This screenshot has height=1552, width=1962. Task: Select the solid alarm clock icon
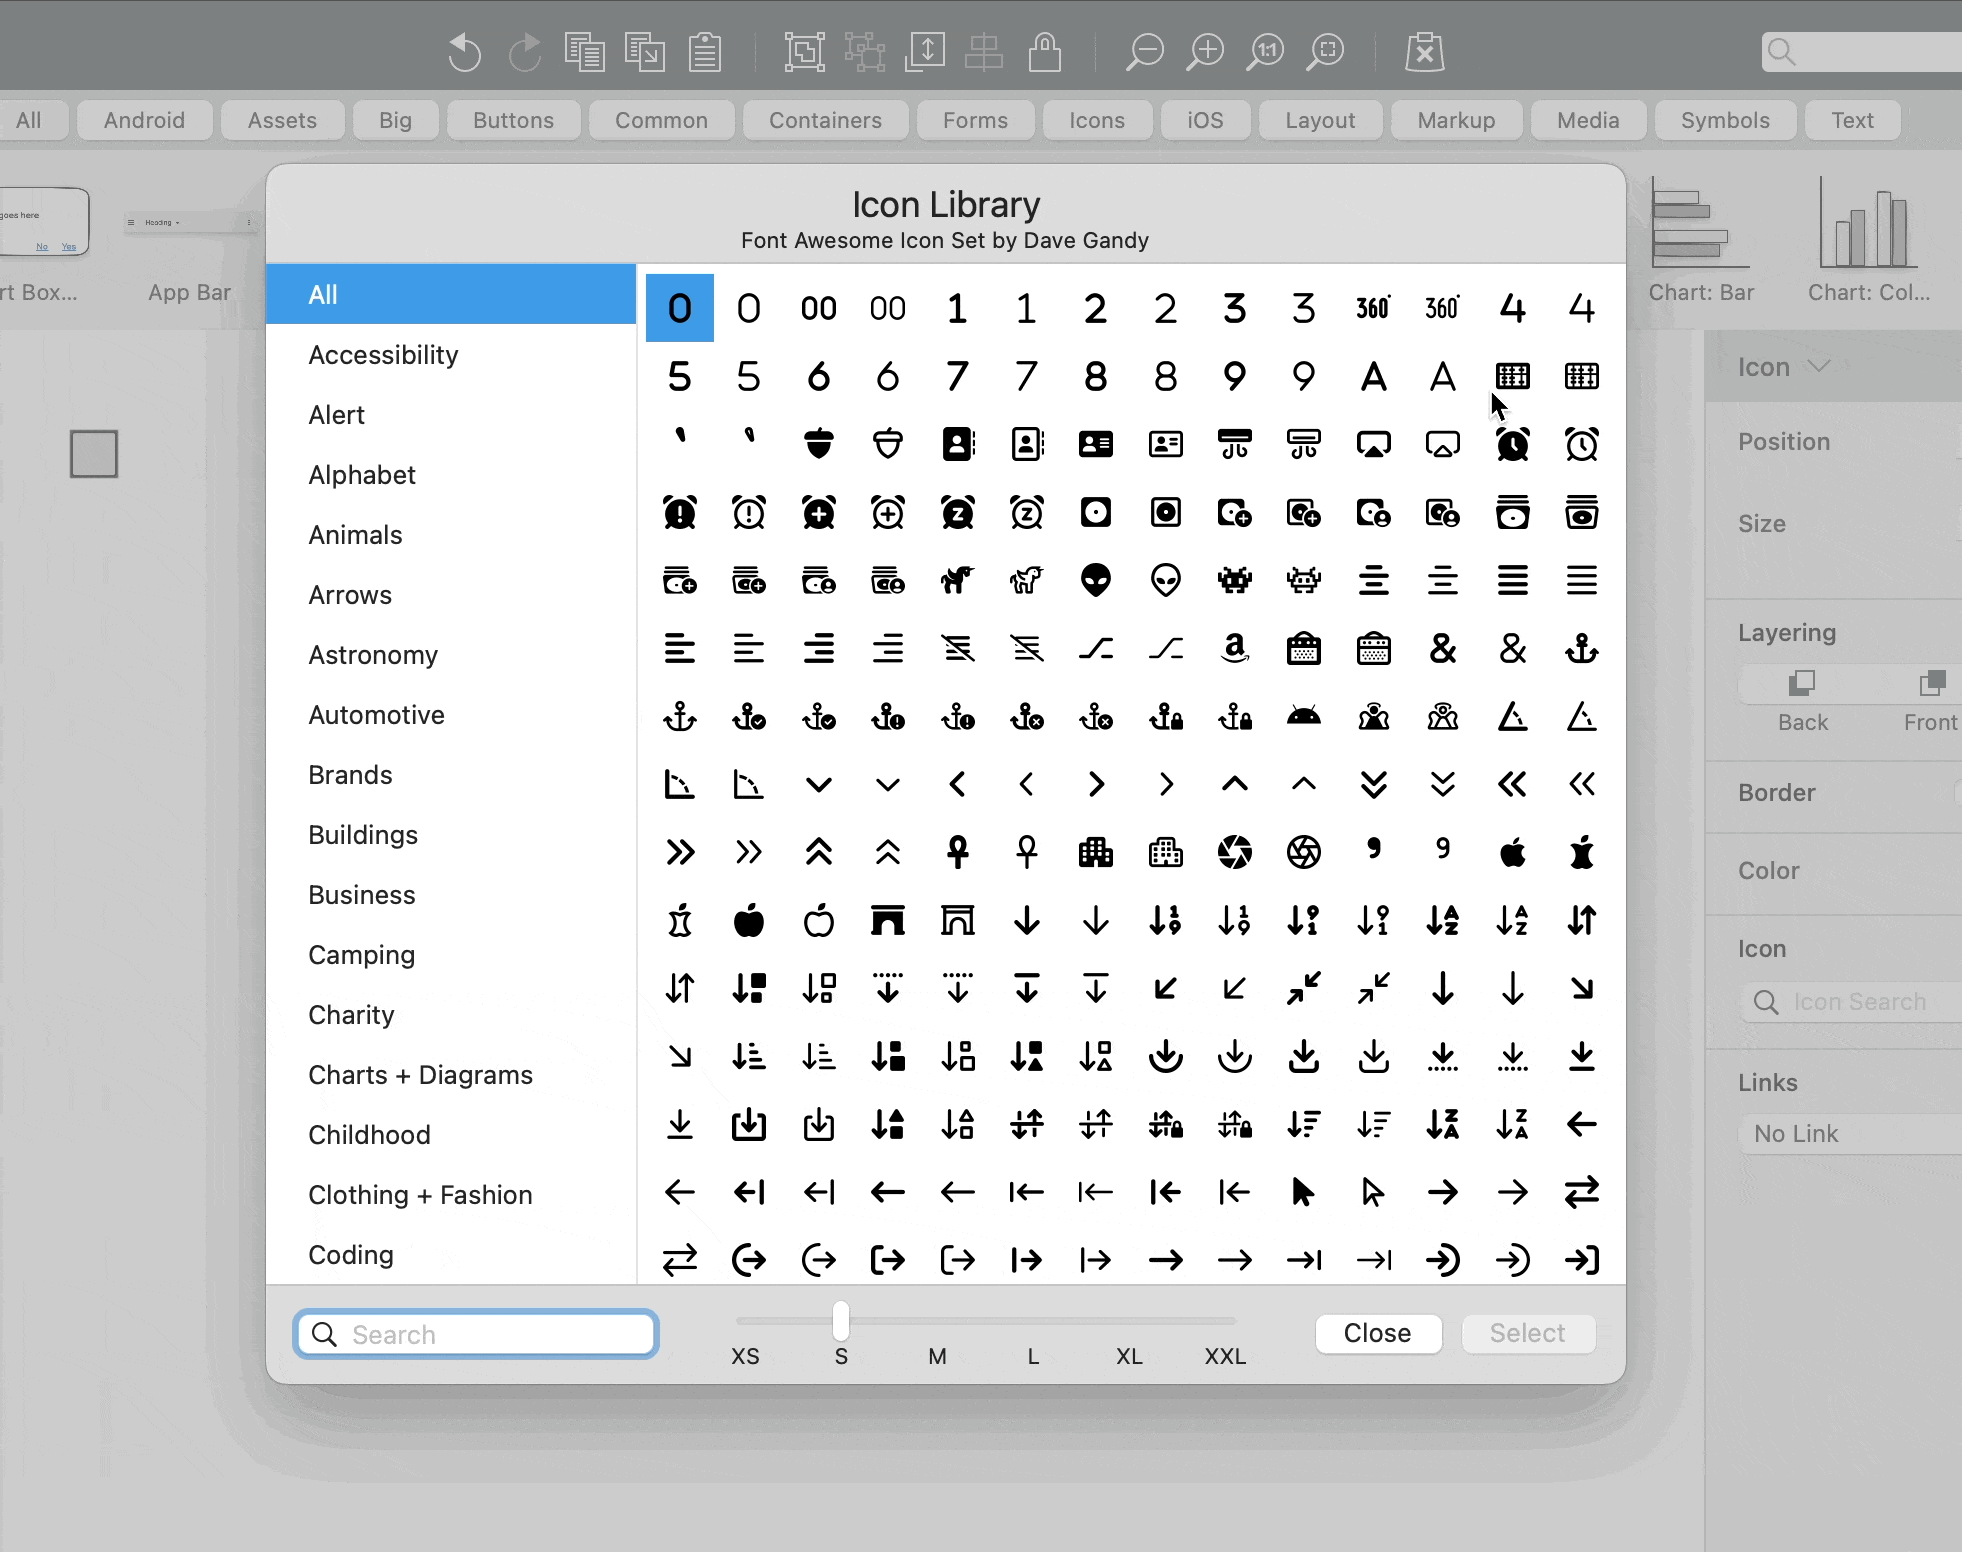1512,444
